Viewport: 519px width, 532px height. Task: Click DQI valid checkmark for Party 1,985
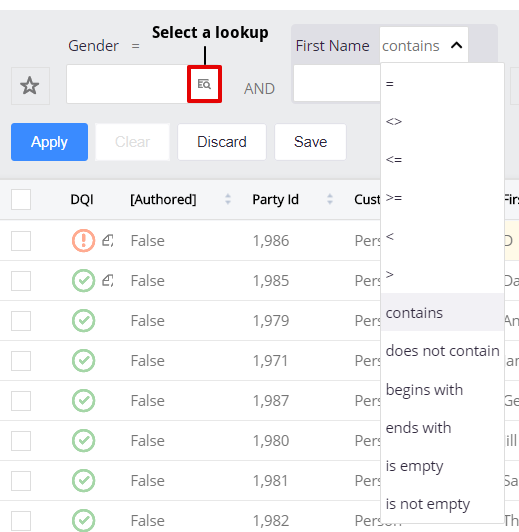point(83,281)
